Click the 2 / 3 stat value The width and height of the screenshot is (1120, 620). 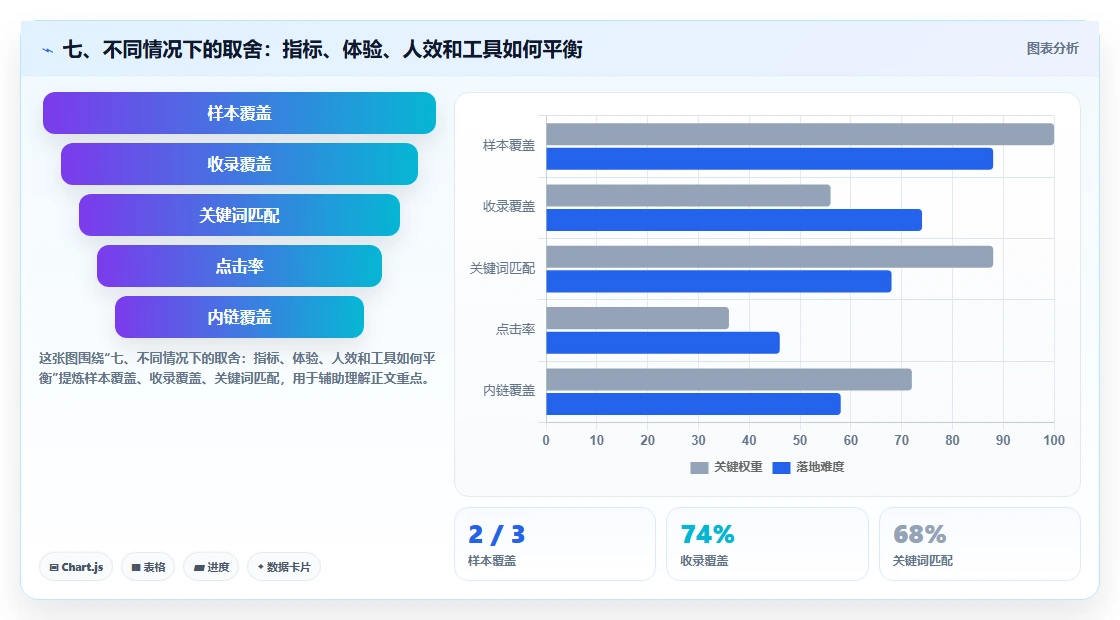click(496, 534)
